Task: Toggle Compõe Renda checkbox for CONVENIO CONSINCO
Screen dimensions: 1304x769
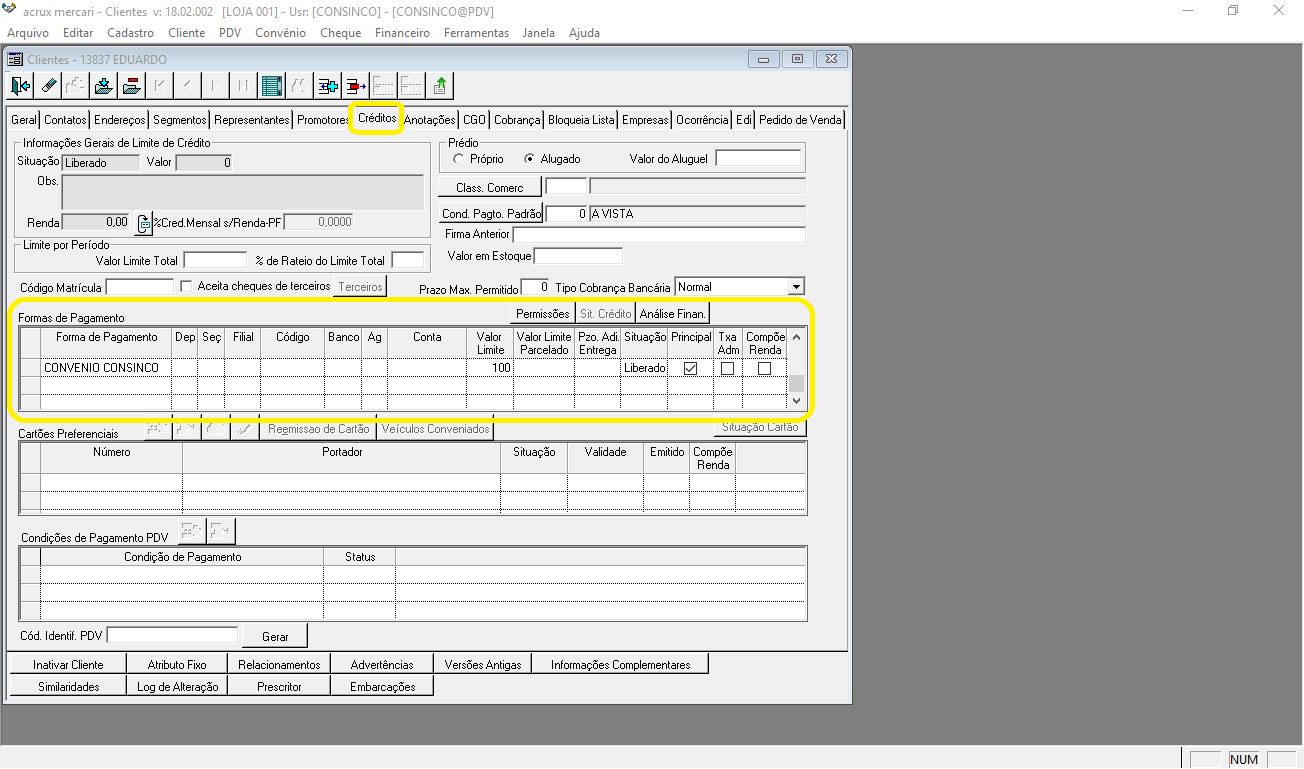Action: [764, 368]
